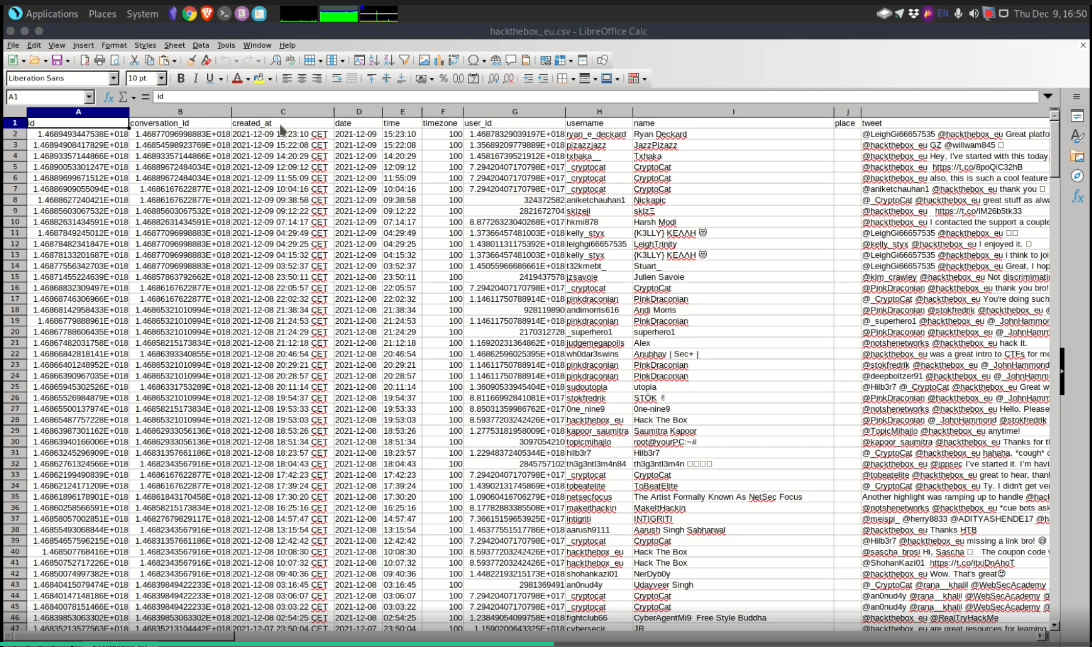Viewport: 1092px width, 647px height.
Task: Open the Name Box dropdown arrow
Action: [89, 97]
